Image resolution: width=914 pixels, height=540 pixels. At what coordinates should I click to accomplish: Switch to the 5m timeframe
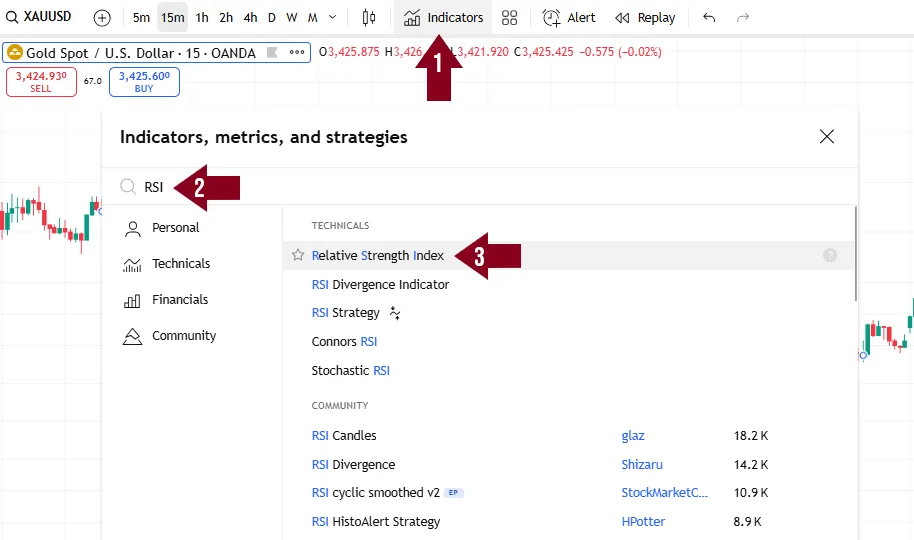141,17
